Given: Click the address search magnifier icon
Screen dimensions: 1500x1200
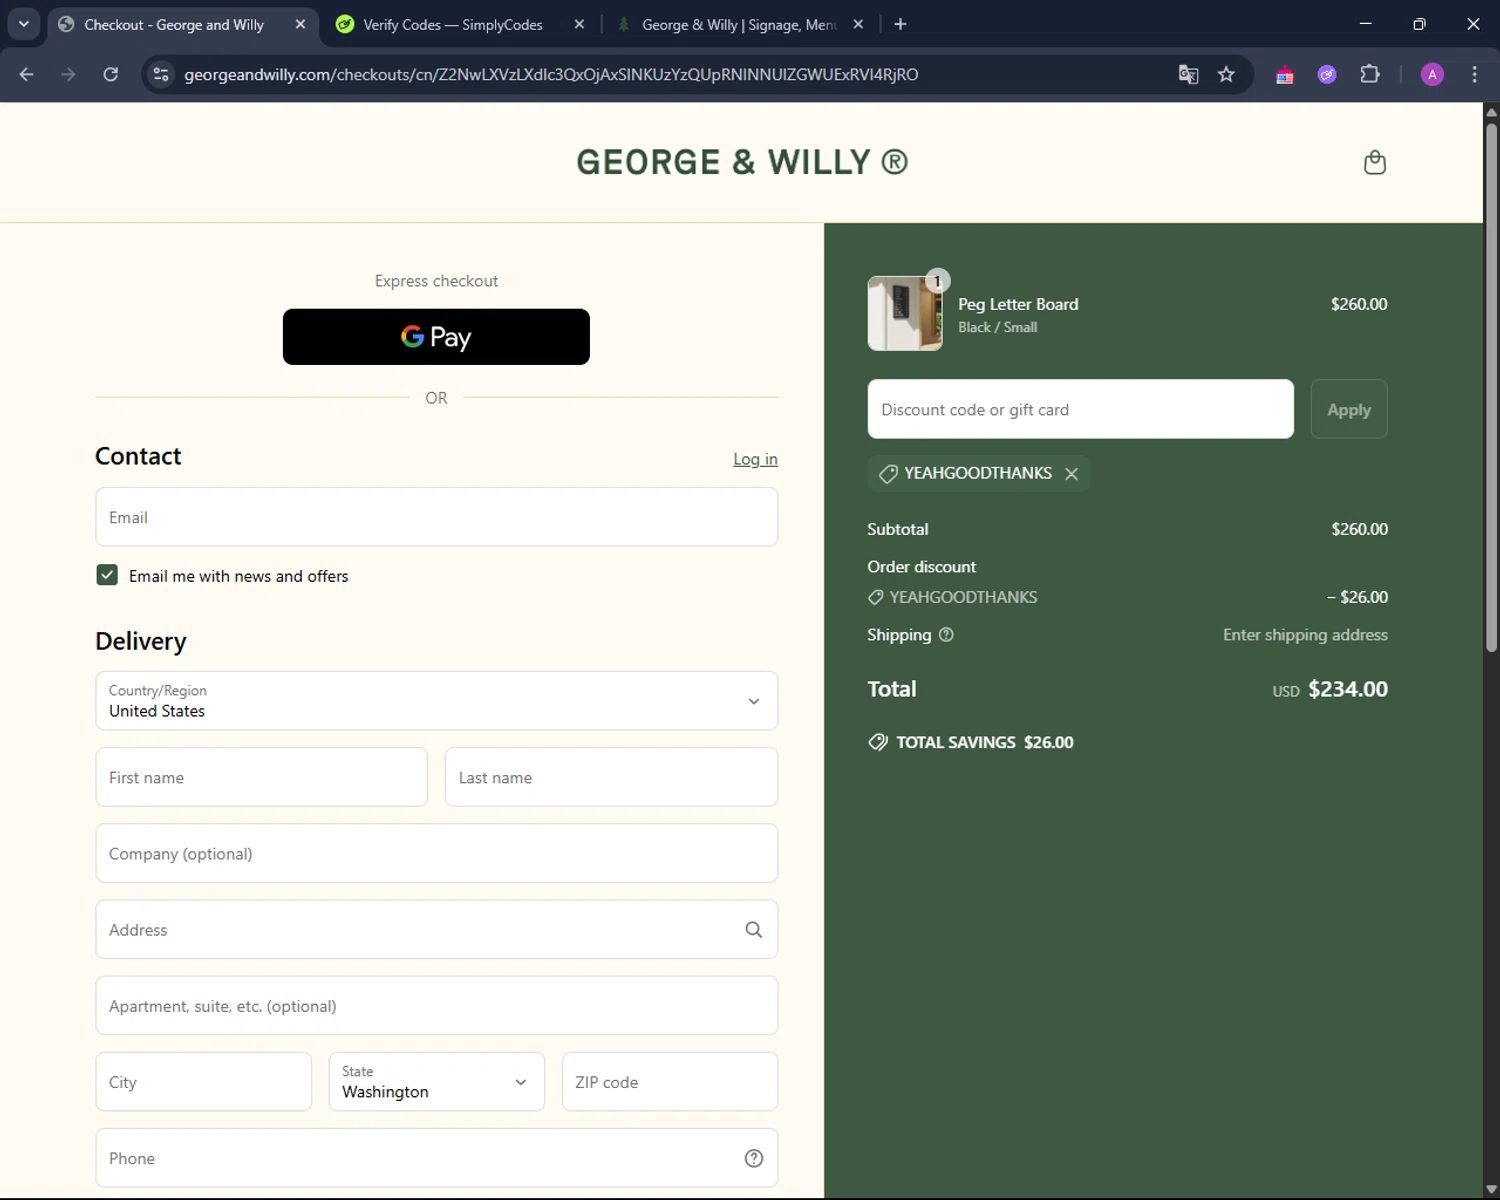Looking at the screenshot, I should [x=754, y=930].
